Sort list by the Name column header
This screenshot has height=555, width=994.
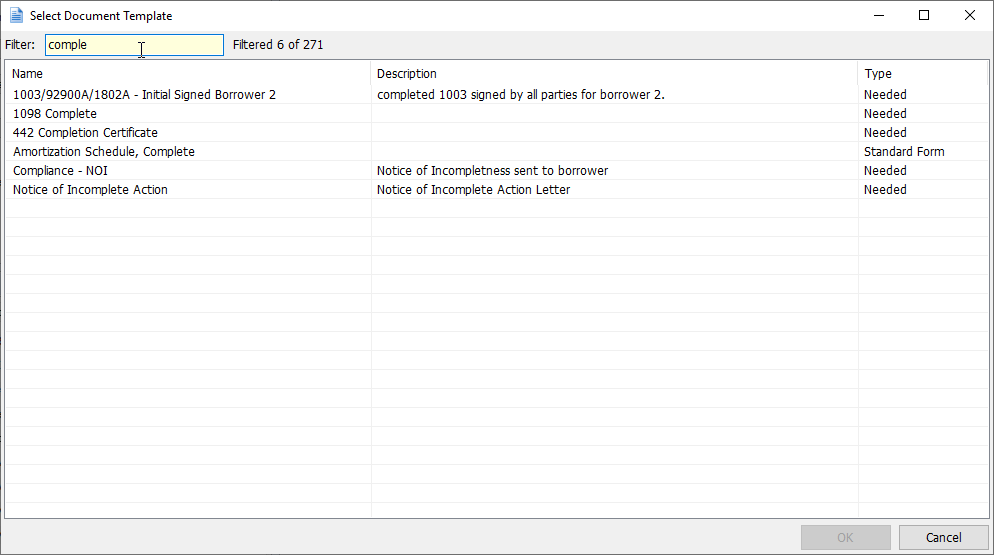click(188, 74)
